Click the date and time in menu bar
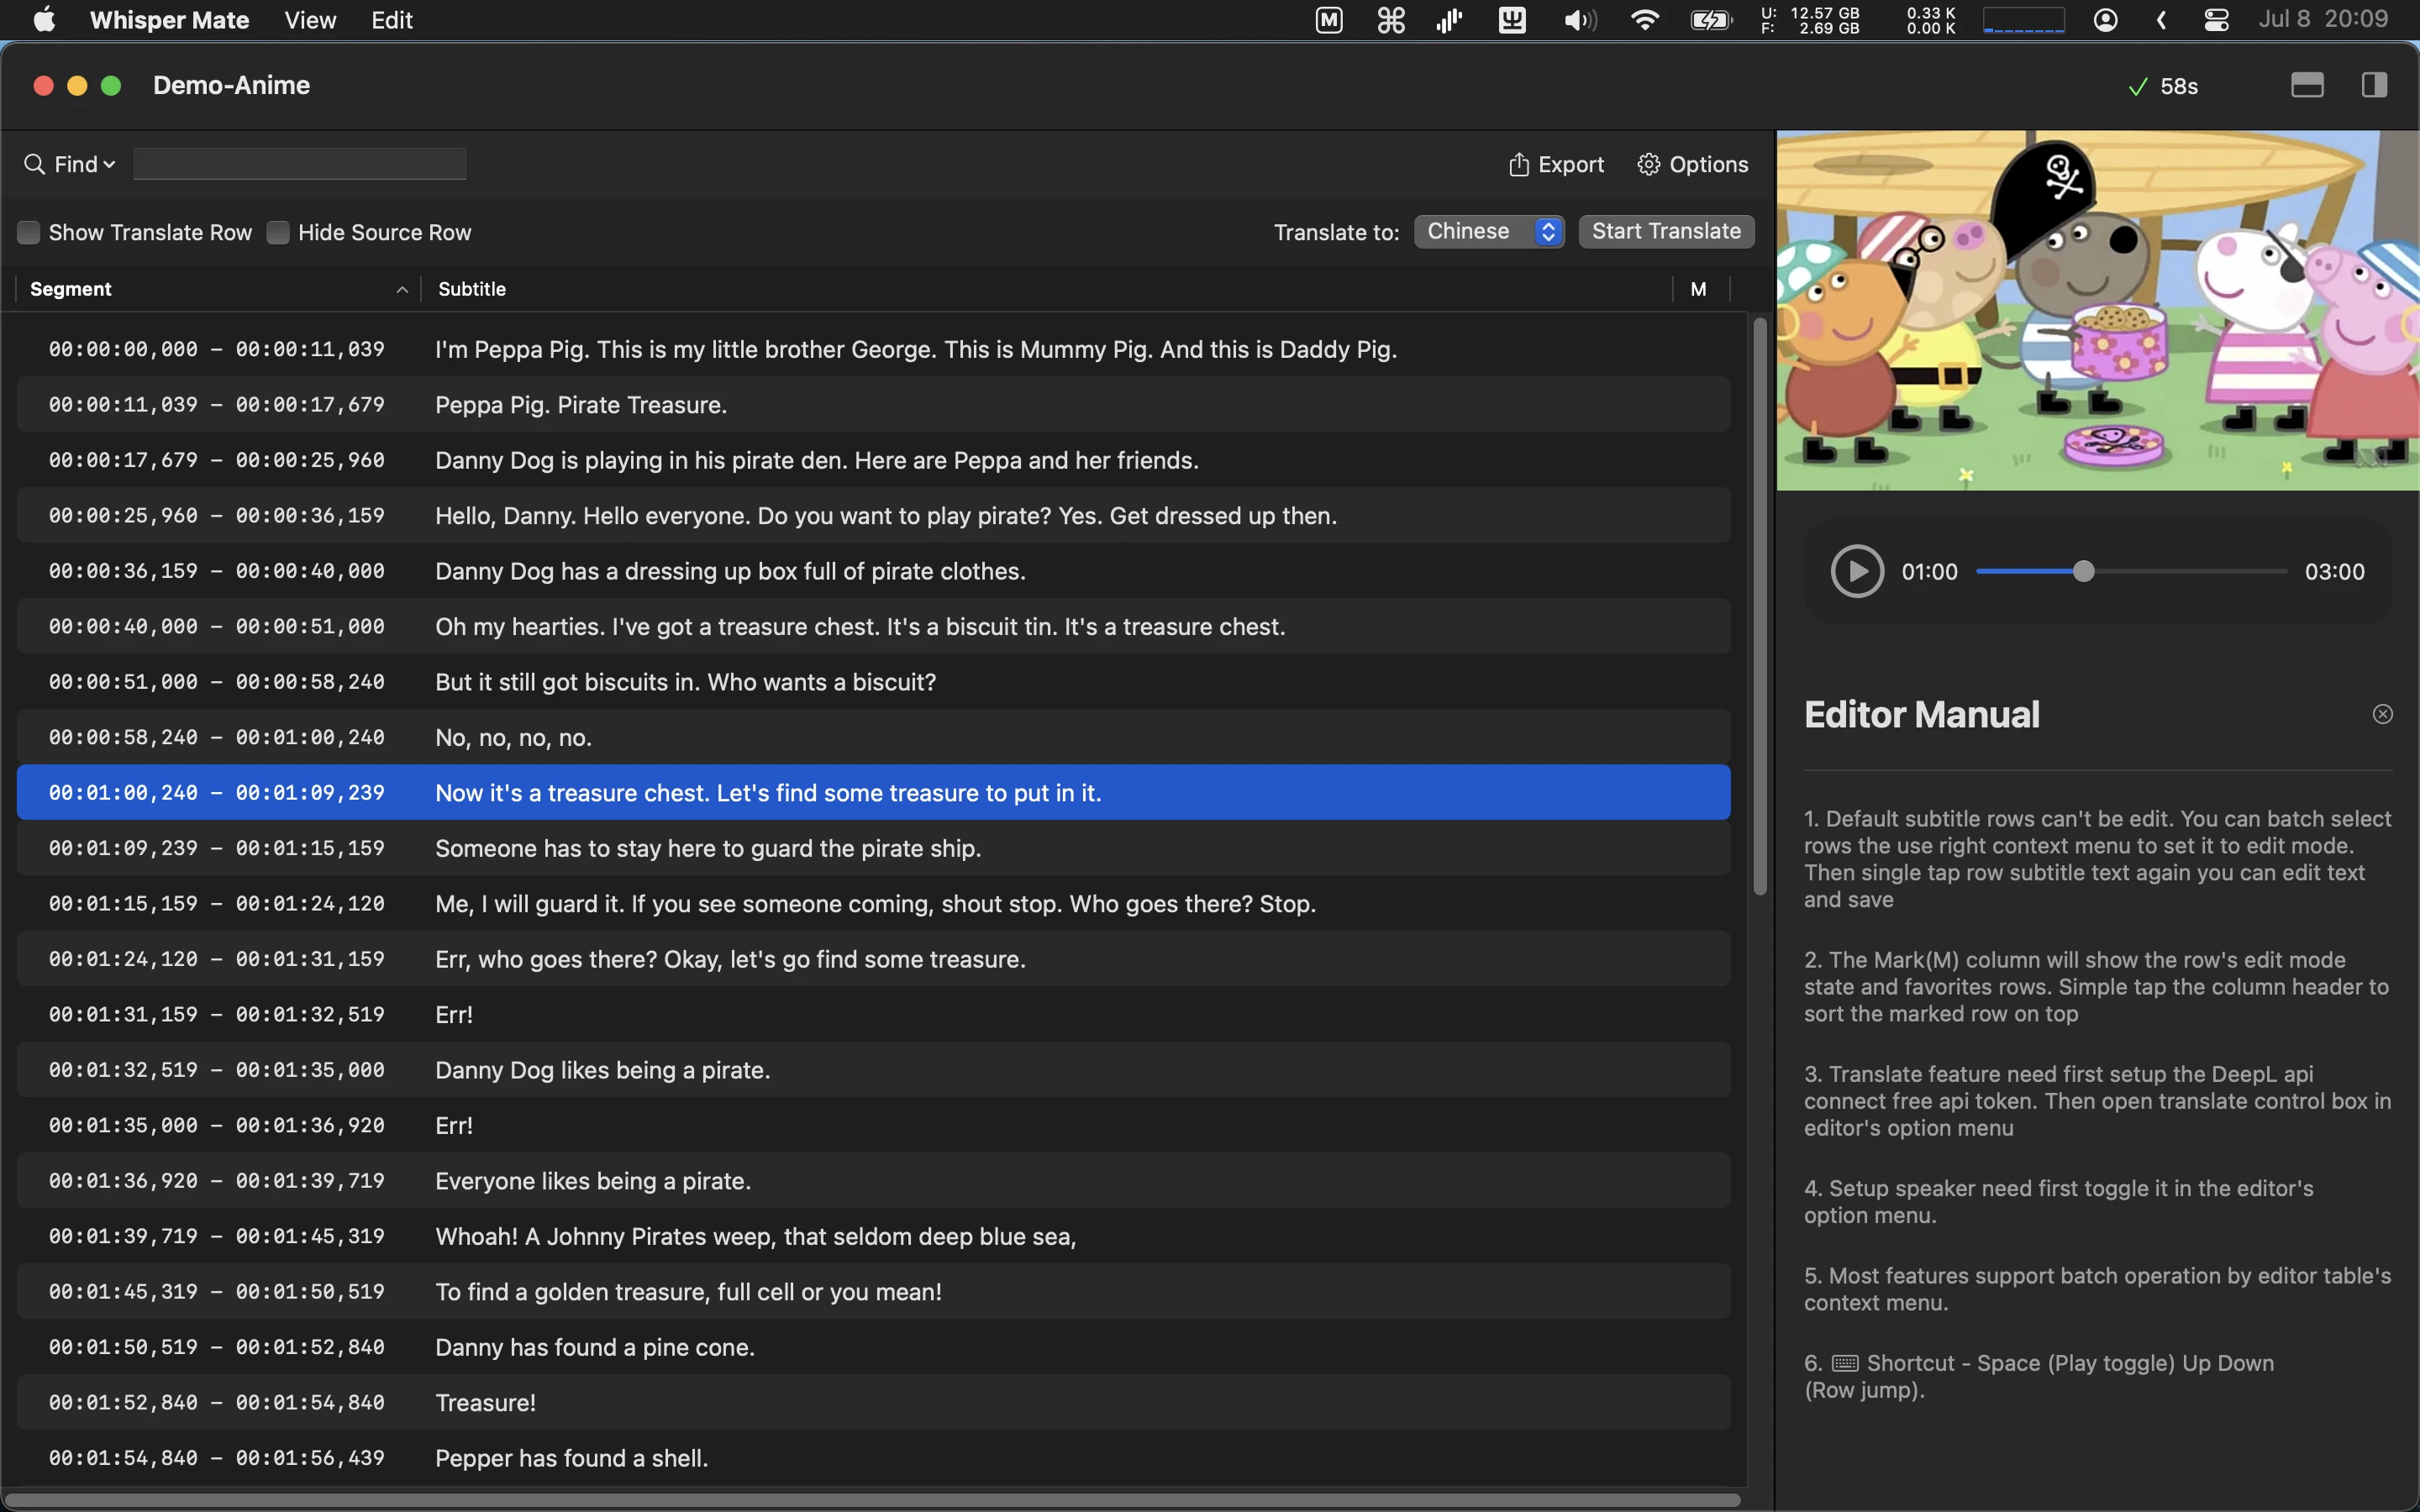 tap(2323, 20)
